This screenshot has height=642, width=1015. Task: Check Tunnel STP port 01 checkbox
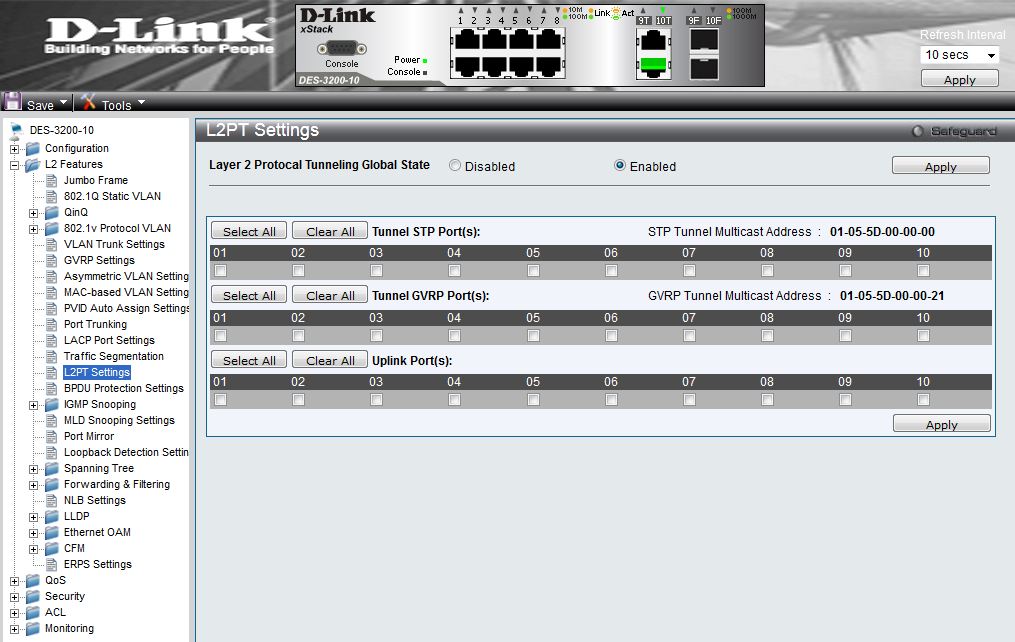pyautogui.click(x=221, y=271)
